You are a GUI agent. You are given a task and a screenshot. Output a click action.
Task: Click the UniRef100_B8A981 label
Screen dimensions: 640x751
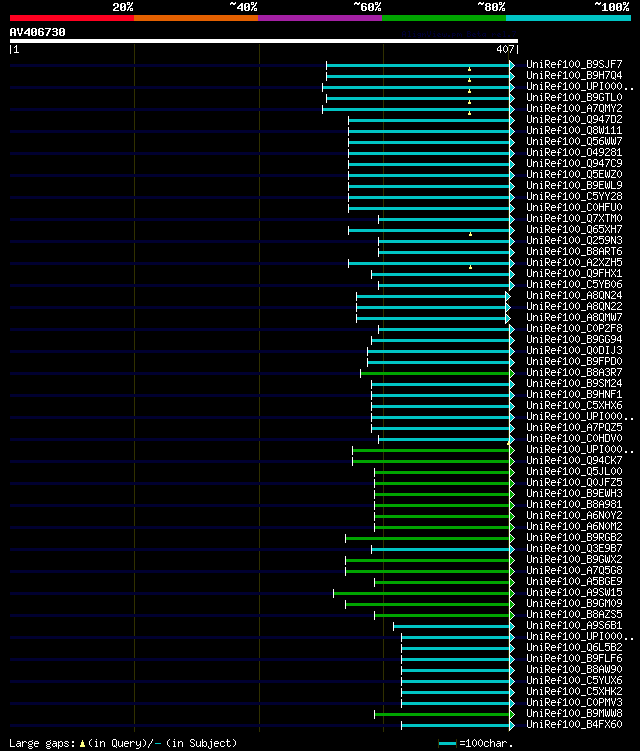coord(574,505)
